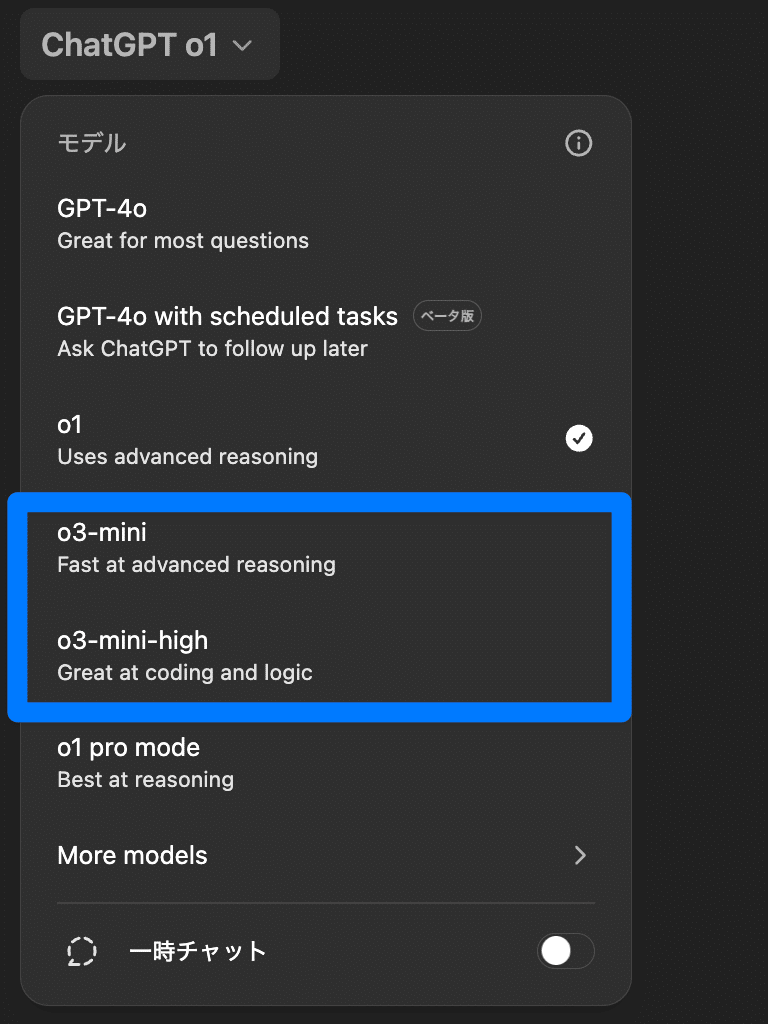Click the 一時チャット label text

coord(197,951)
